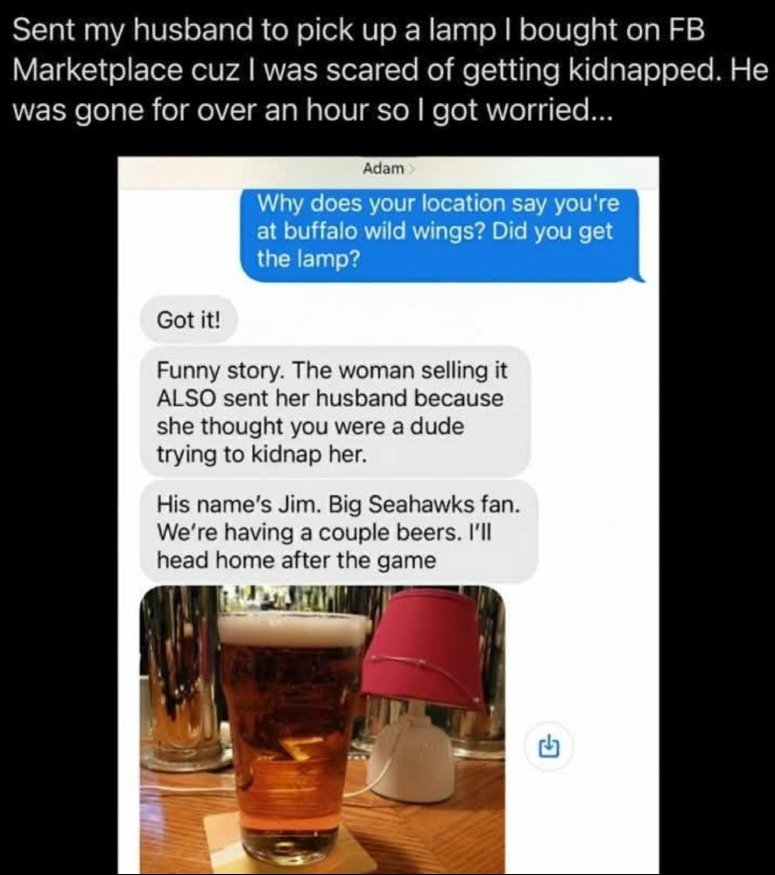
Task: Select the 'Got it!' message bubble
Action: [189, 320]
